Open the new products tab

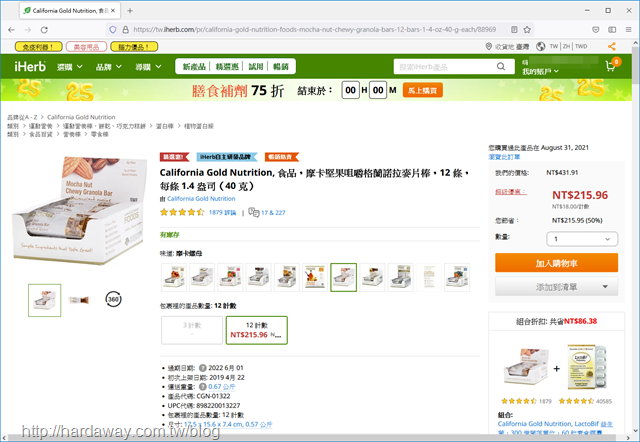194,67
